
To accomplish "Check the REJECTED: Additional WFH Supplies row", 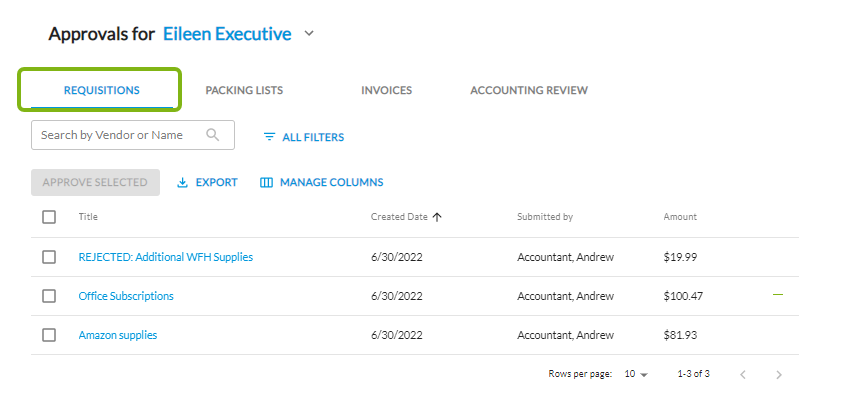I will point(49,257).
